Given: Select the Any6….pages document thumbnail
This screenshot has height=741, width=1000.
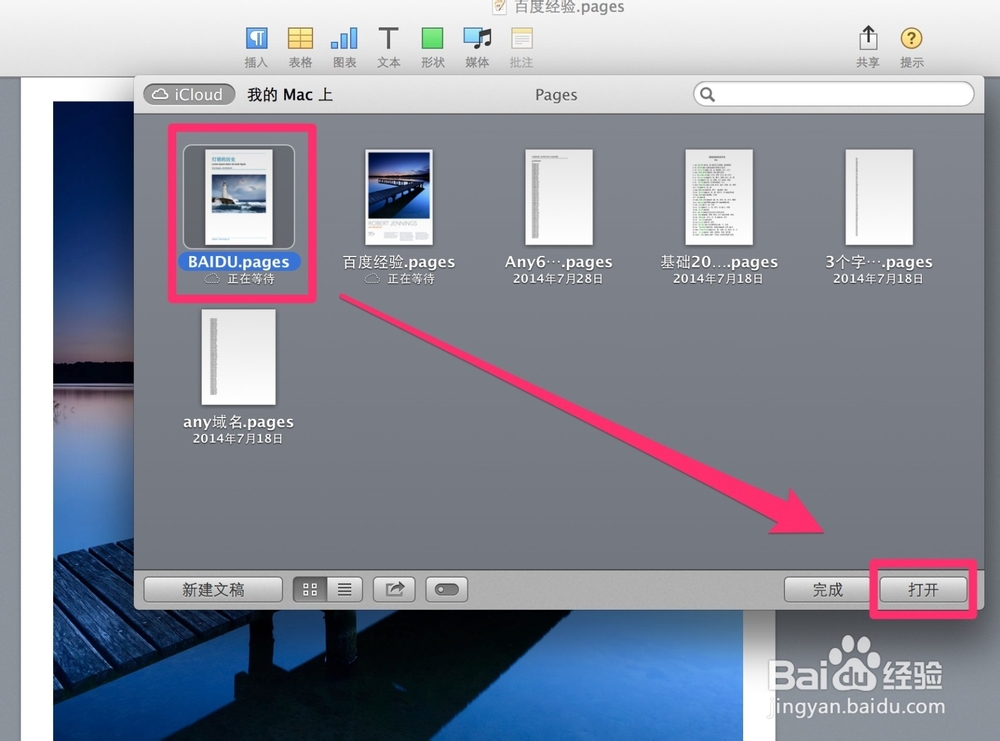Looking at the screenshot, I should coord(559,197).
